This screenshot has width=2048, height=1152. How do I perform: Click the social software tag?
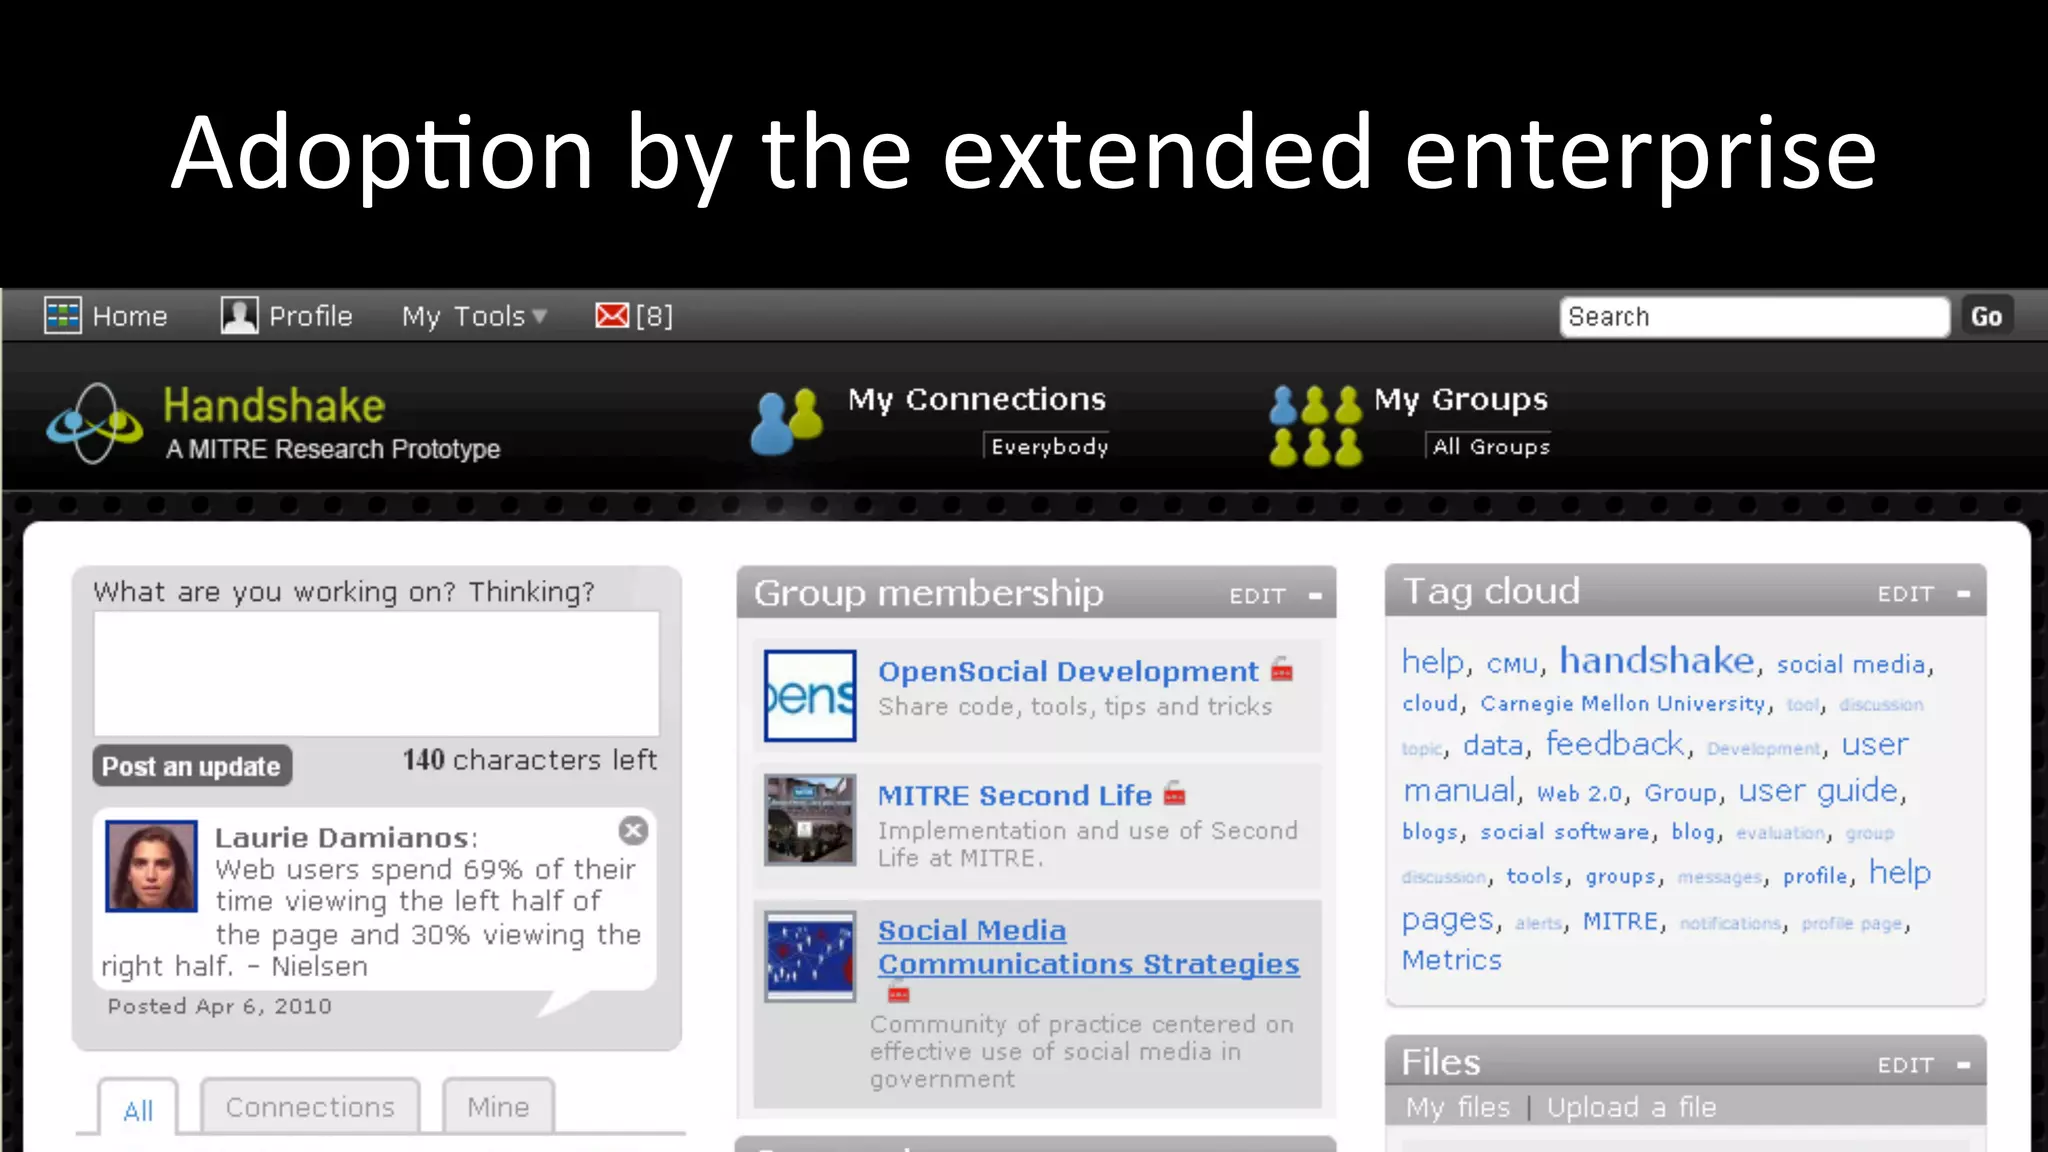click(1565, 832)
